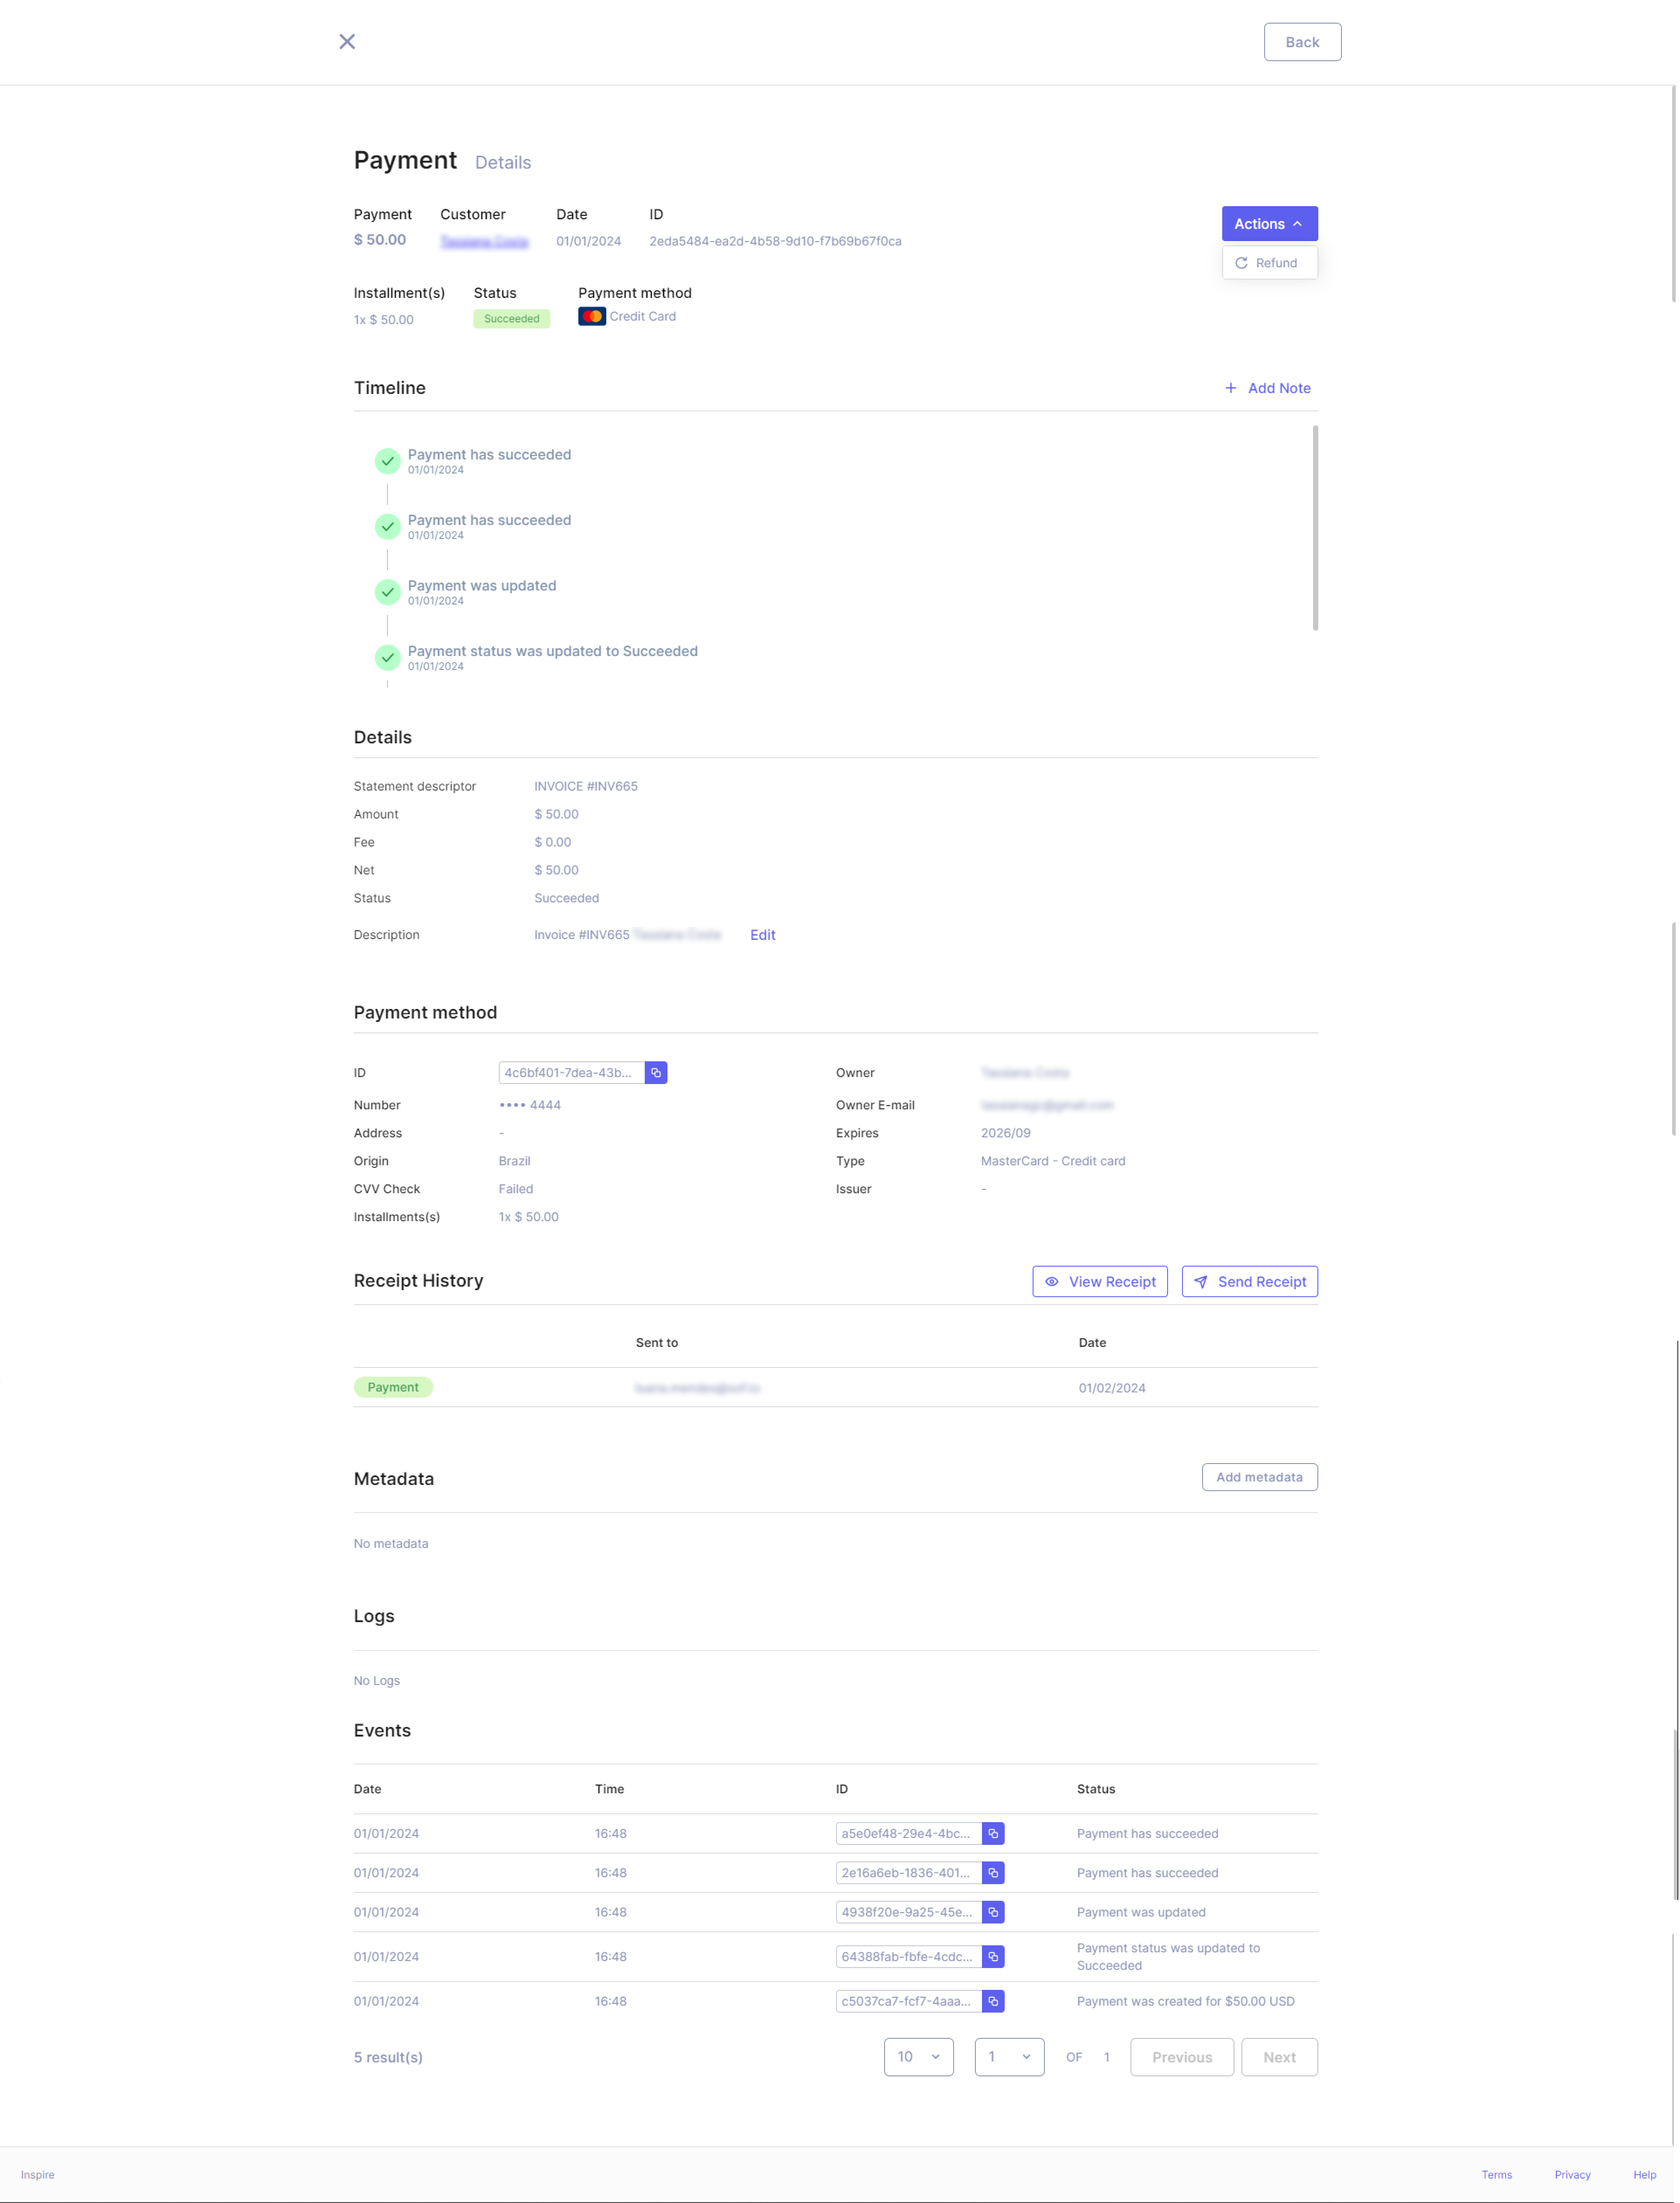The image size is (1680, 2203).
Task: Click the Timeline panel scrollbar
Action: [1314, 528]
